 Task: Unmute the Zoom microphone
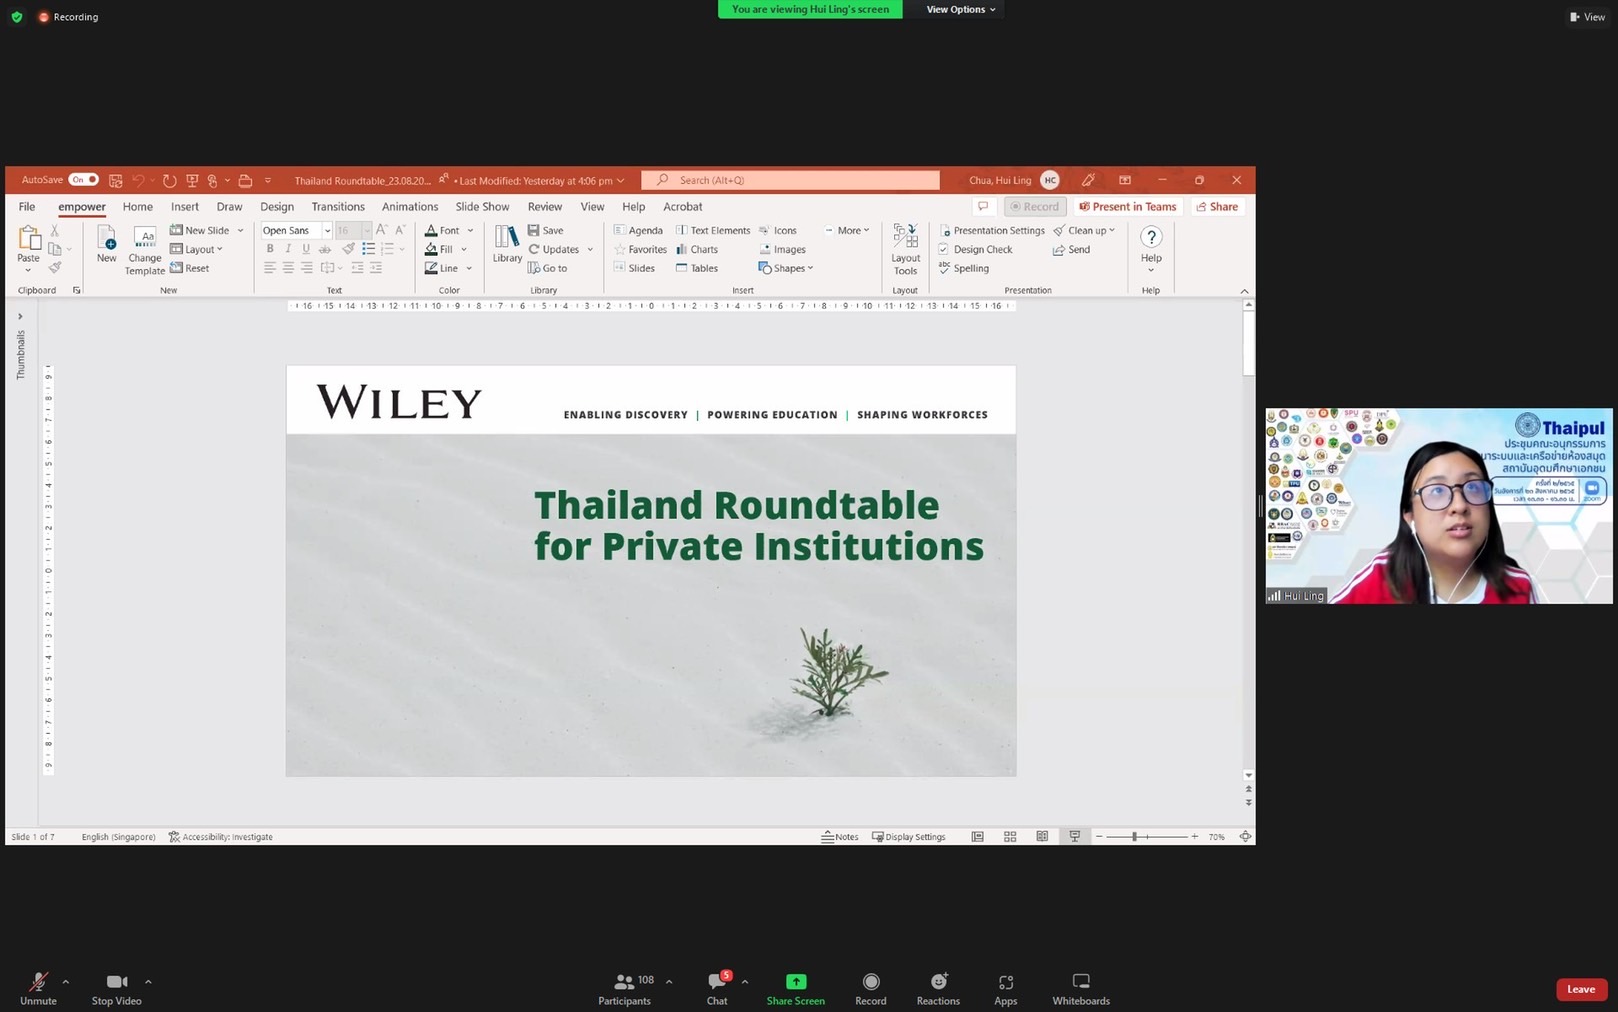(x=38, y=989)
